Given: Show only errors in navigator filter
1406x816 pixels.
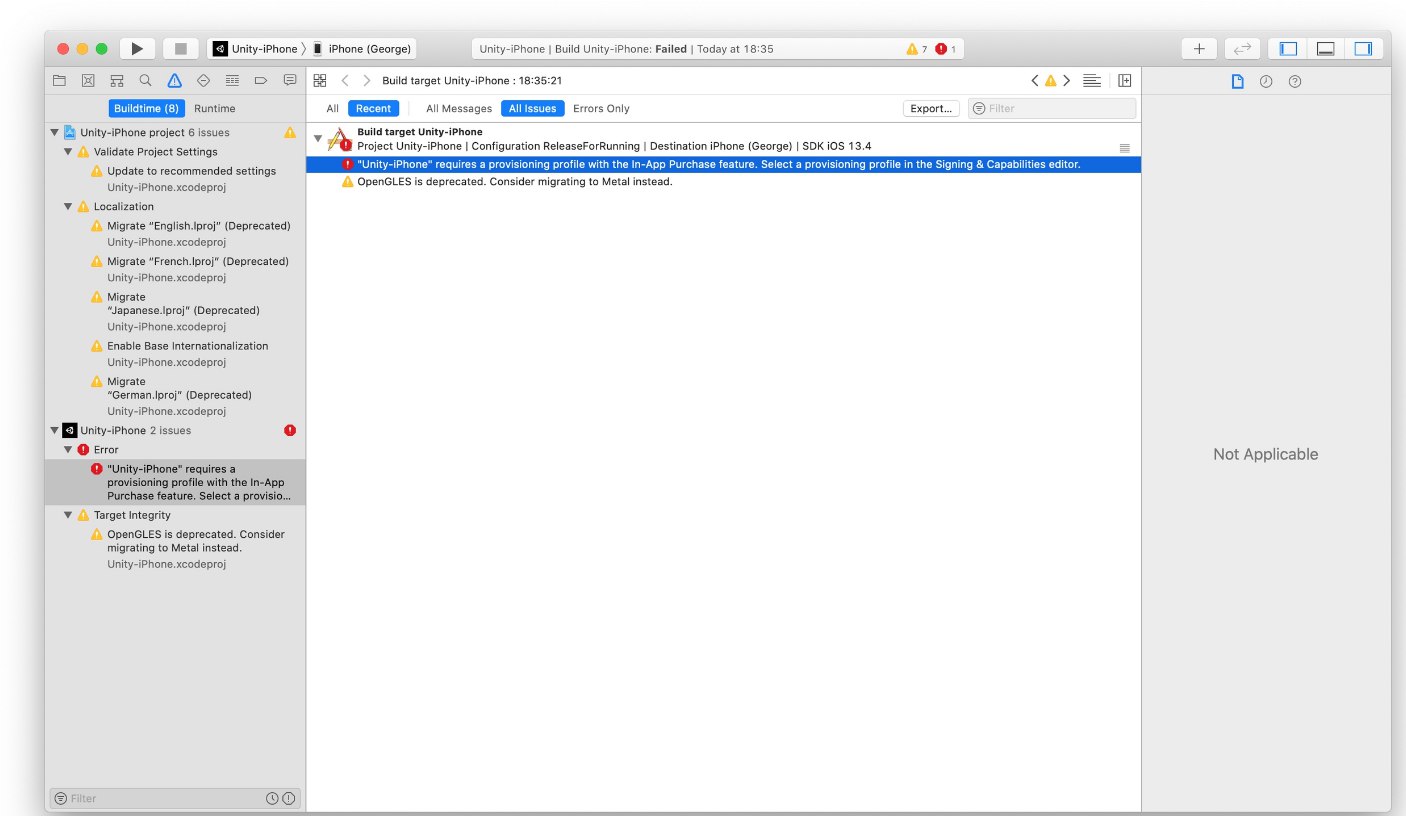Looking at the screenshot, I should (x=288, y=798).
